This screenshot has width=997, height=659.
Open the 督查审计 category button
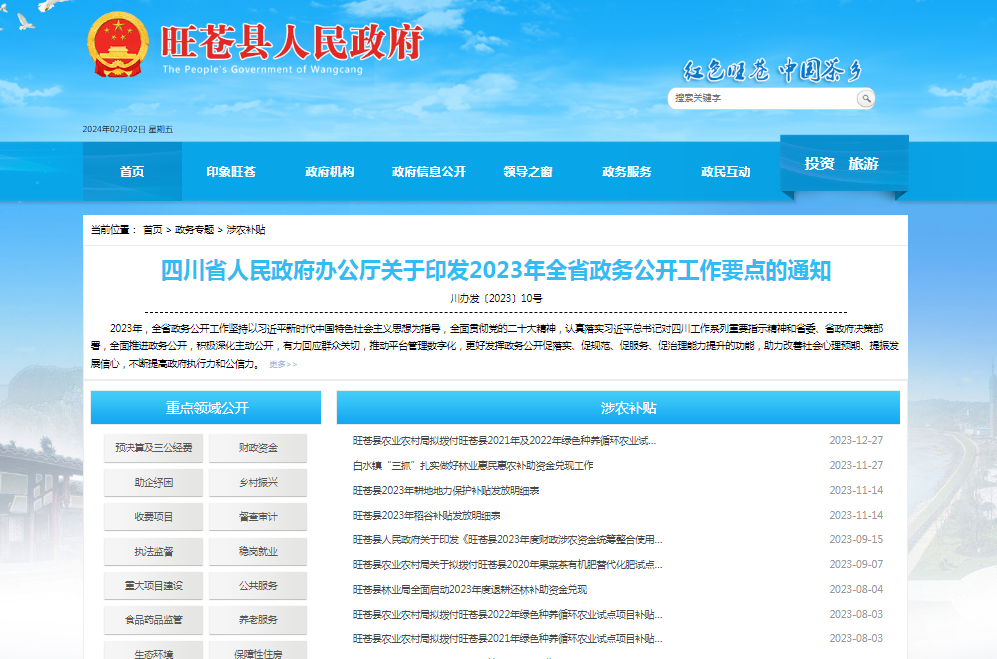click(x=258, y=517)
